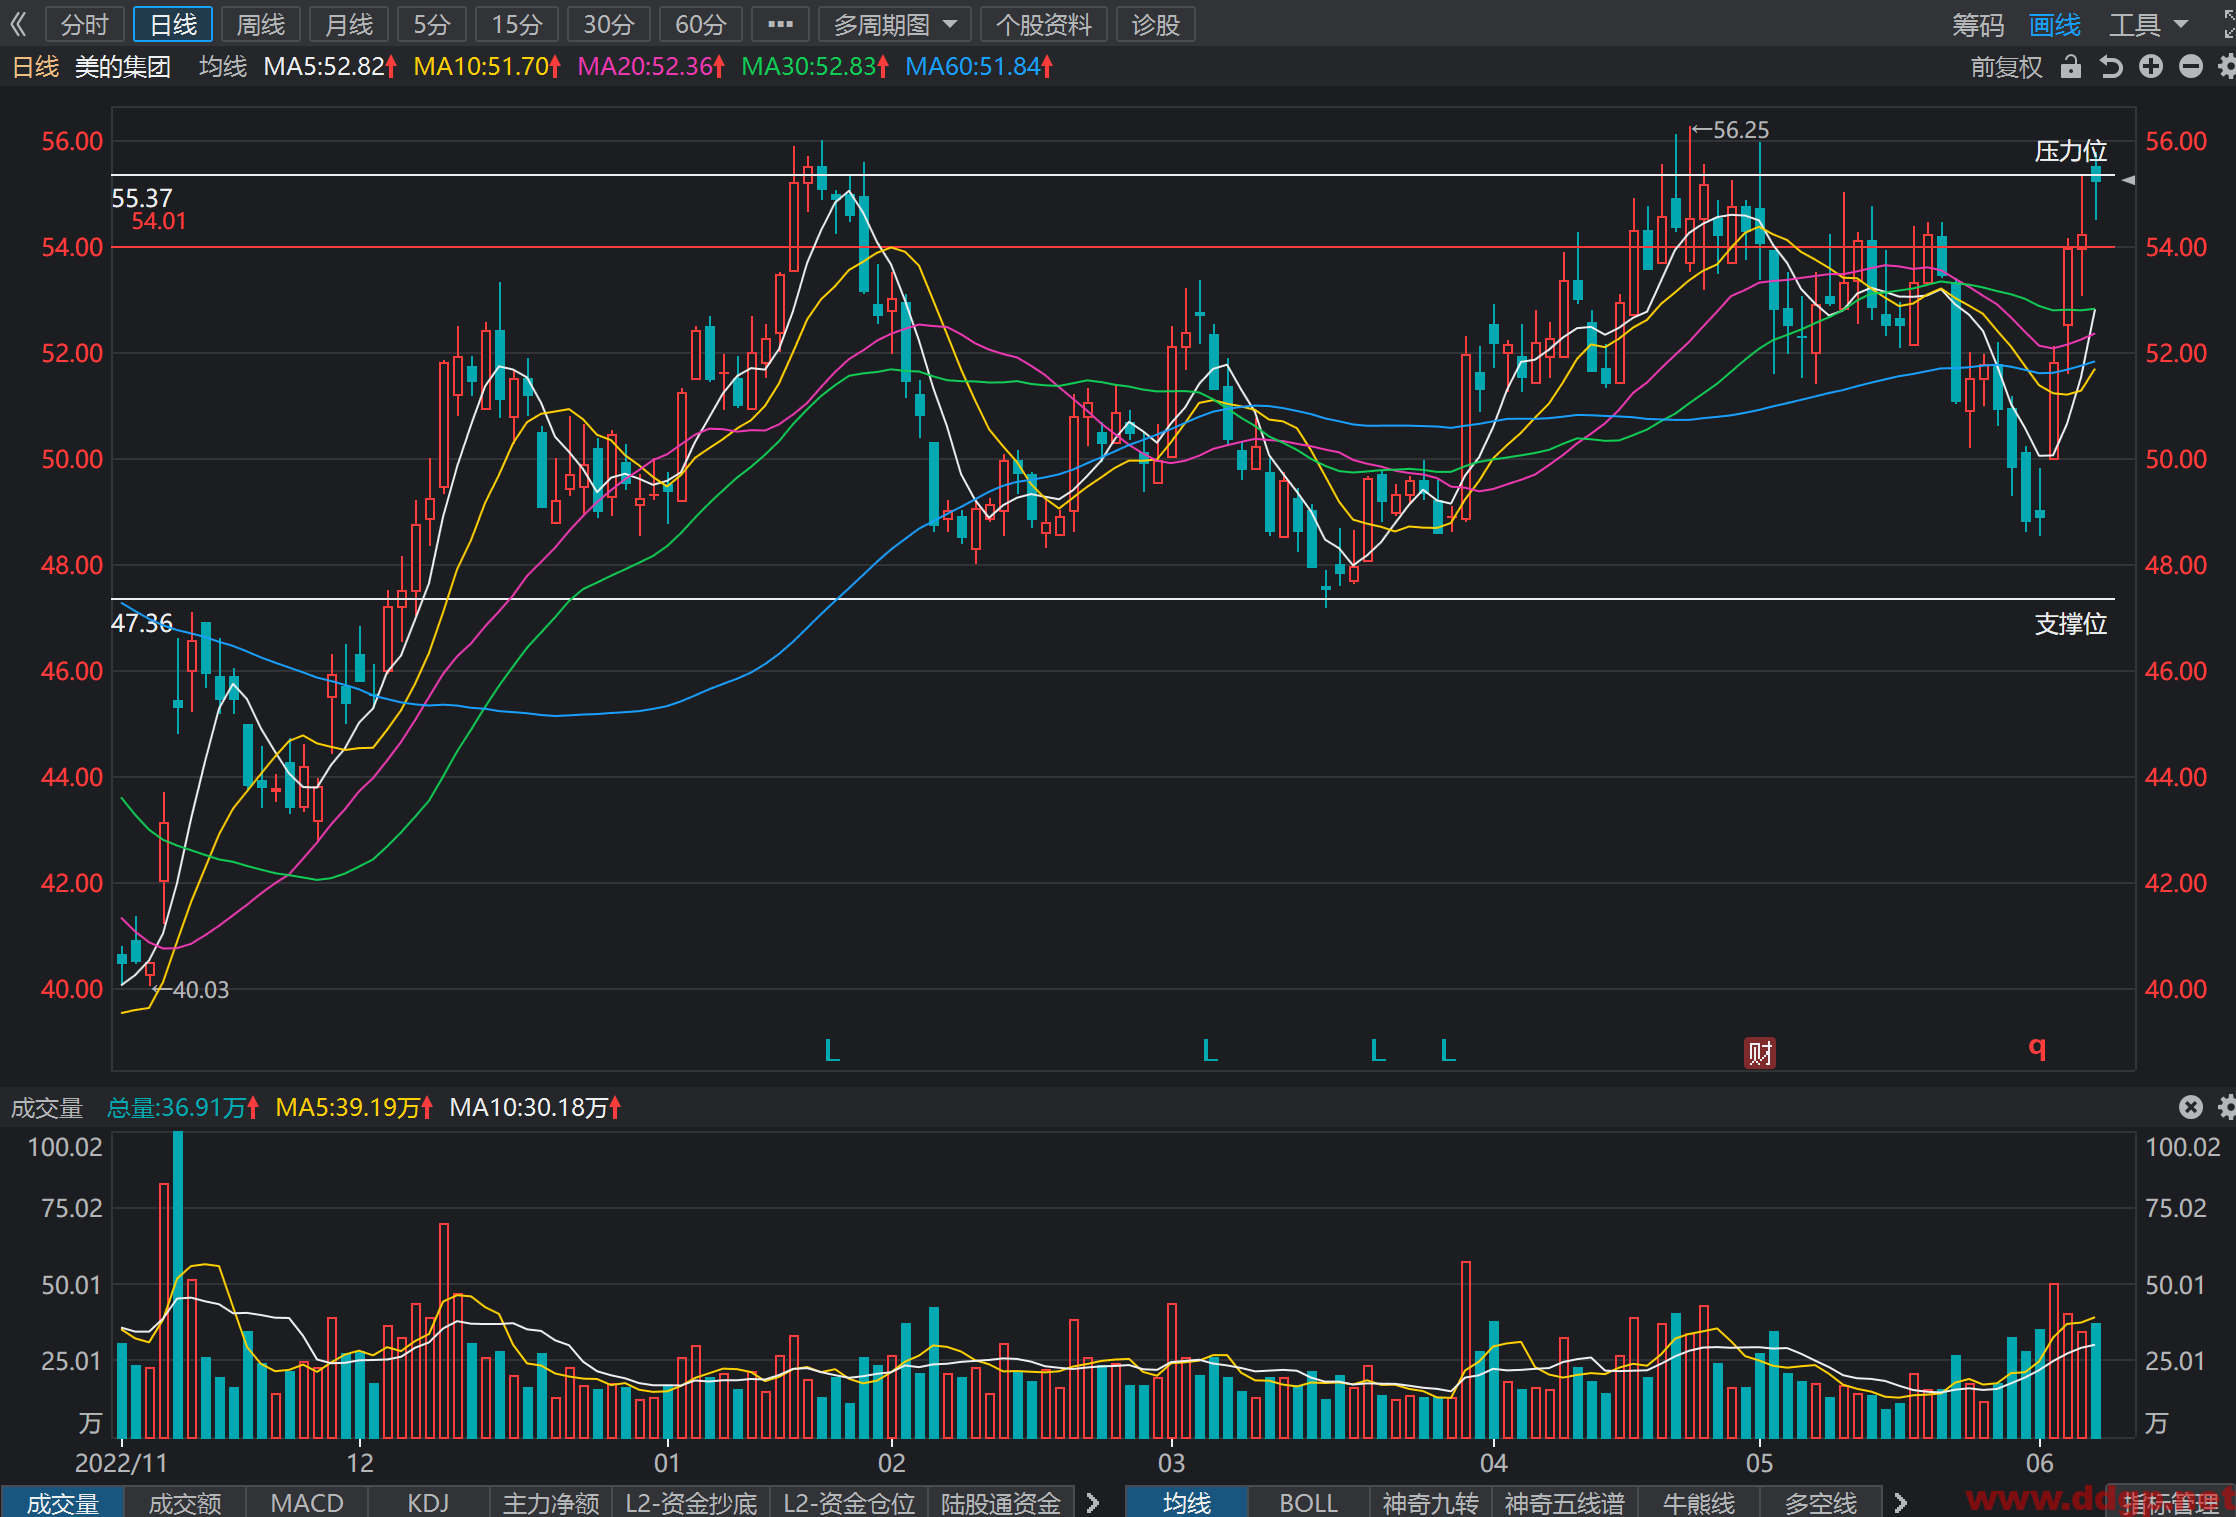Click the MA60:51.84 legend value
This screenshot has height=1517, width=2236.
(x=979, y=67)
